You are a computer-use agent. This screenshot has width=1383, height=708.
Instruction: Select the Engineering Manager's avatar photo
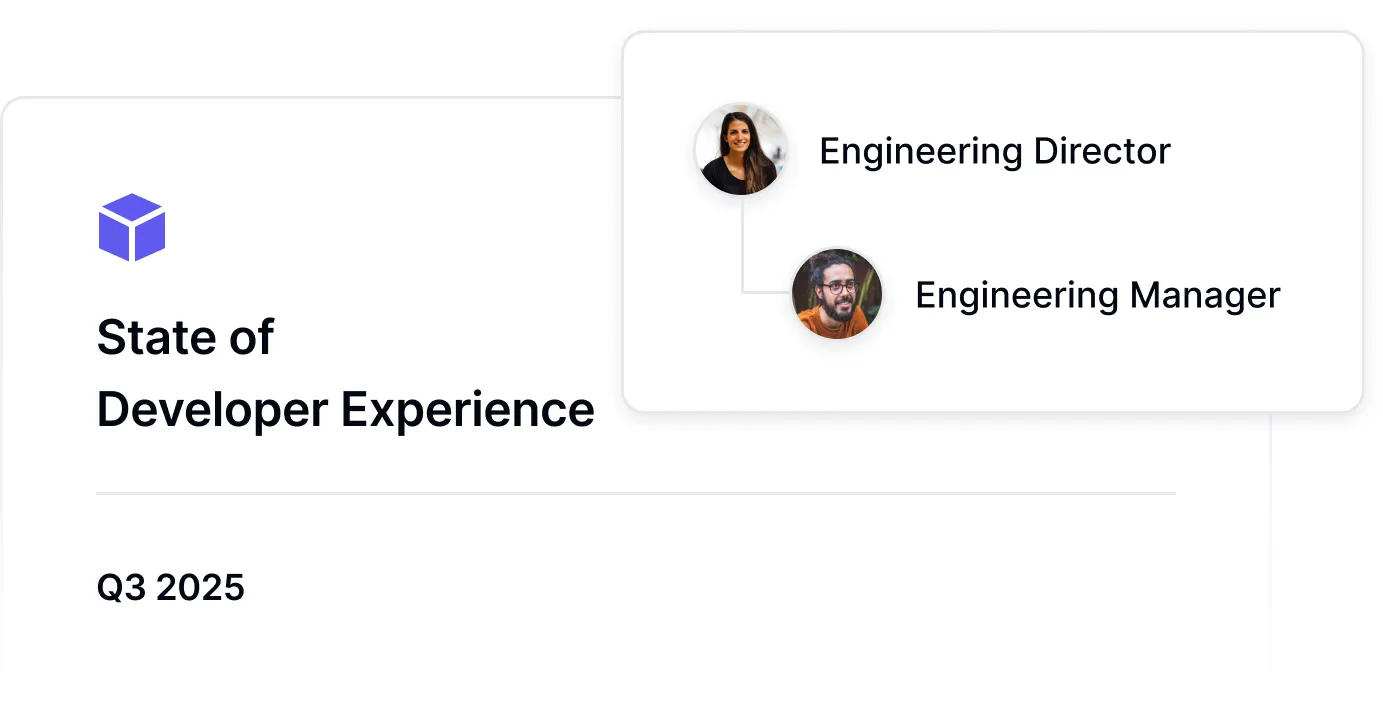coord(837,294)
